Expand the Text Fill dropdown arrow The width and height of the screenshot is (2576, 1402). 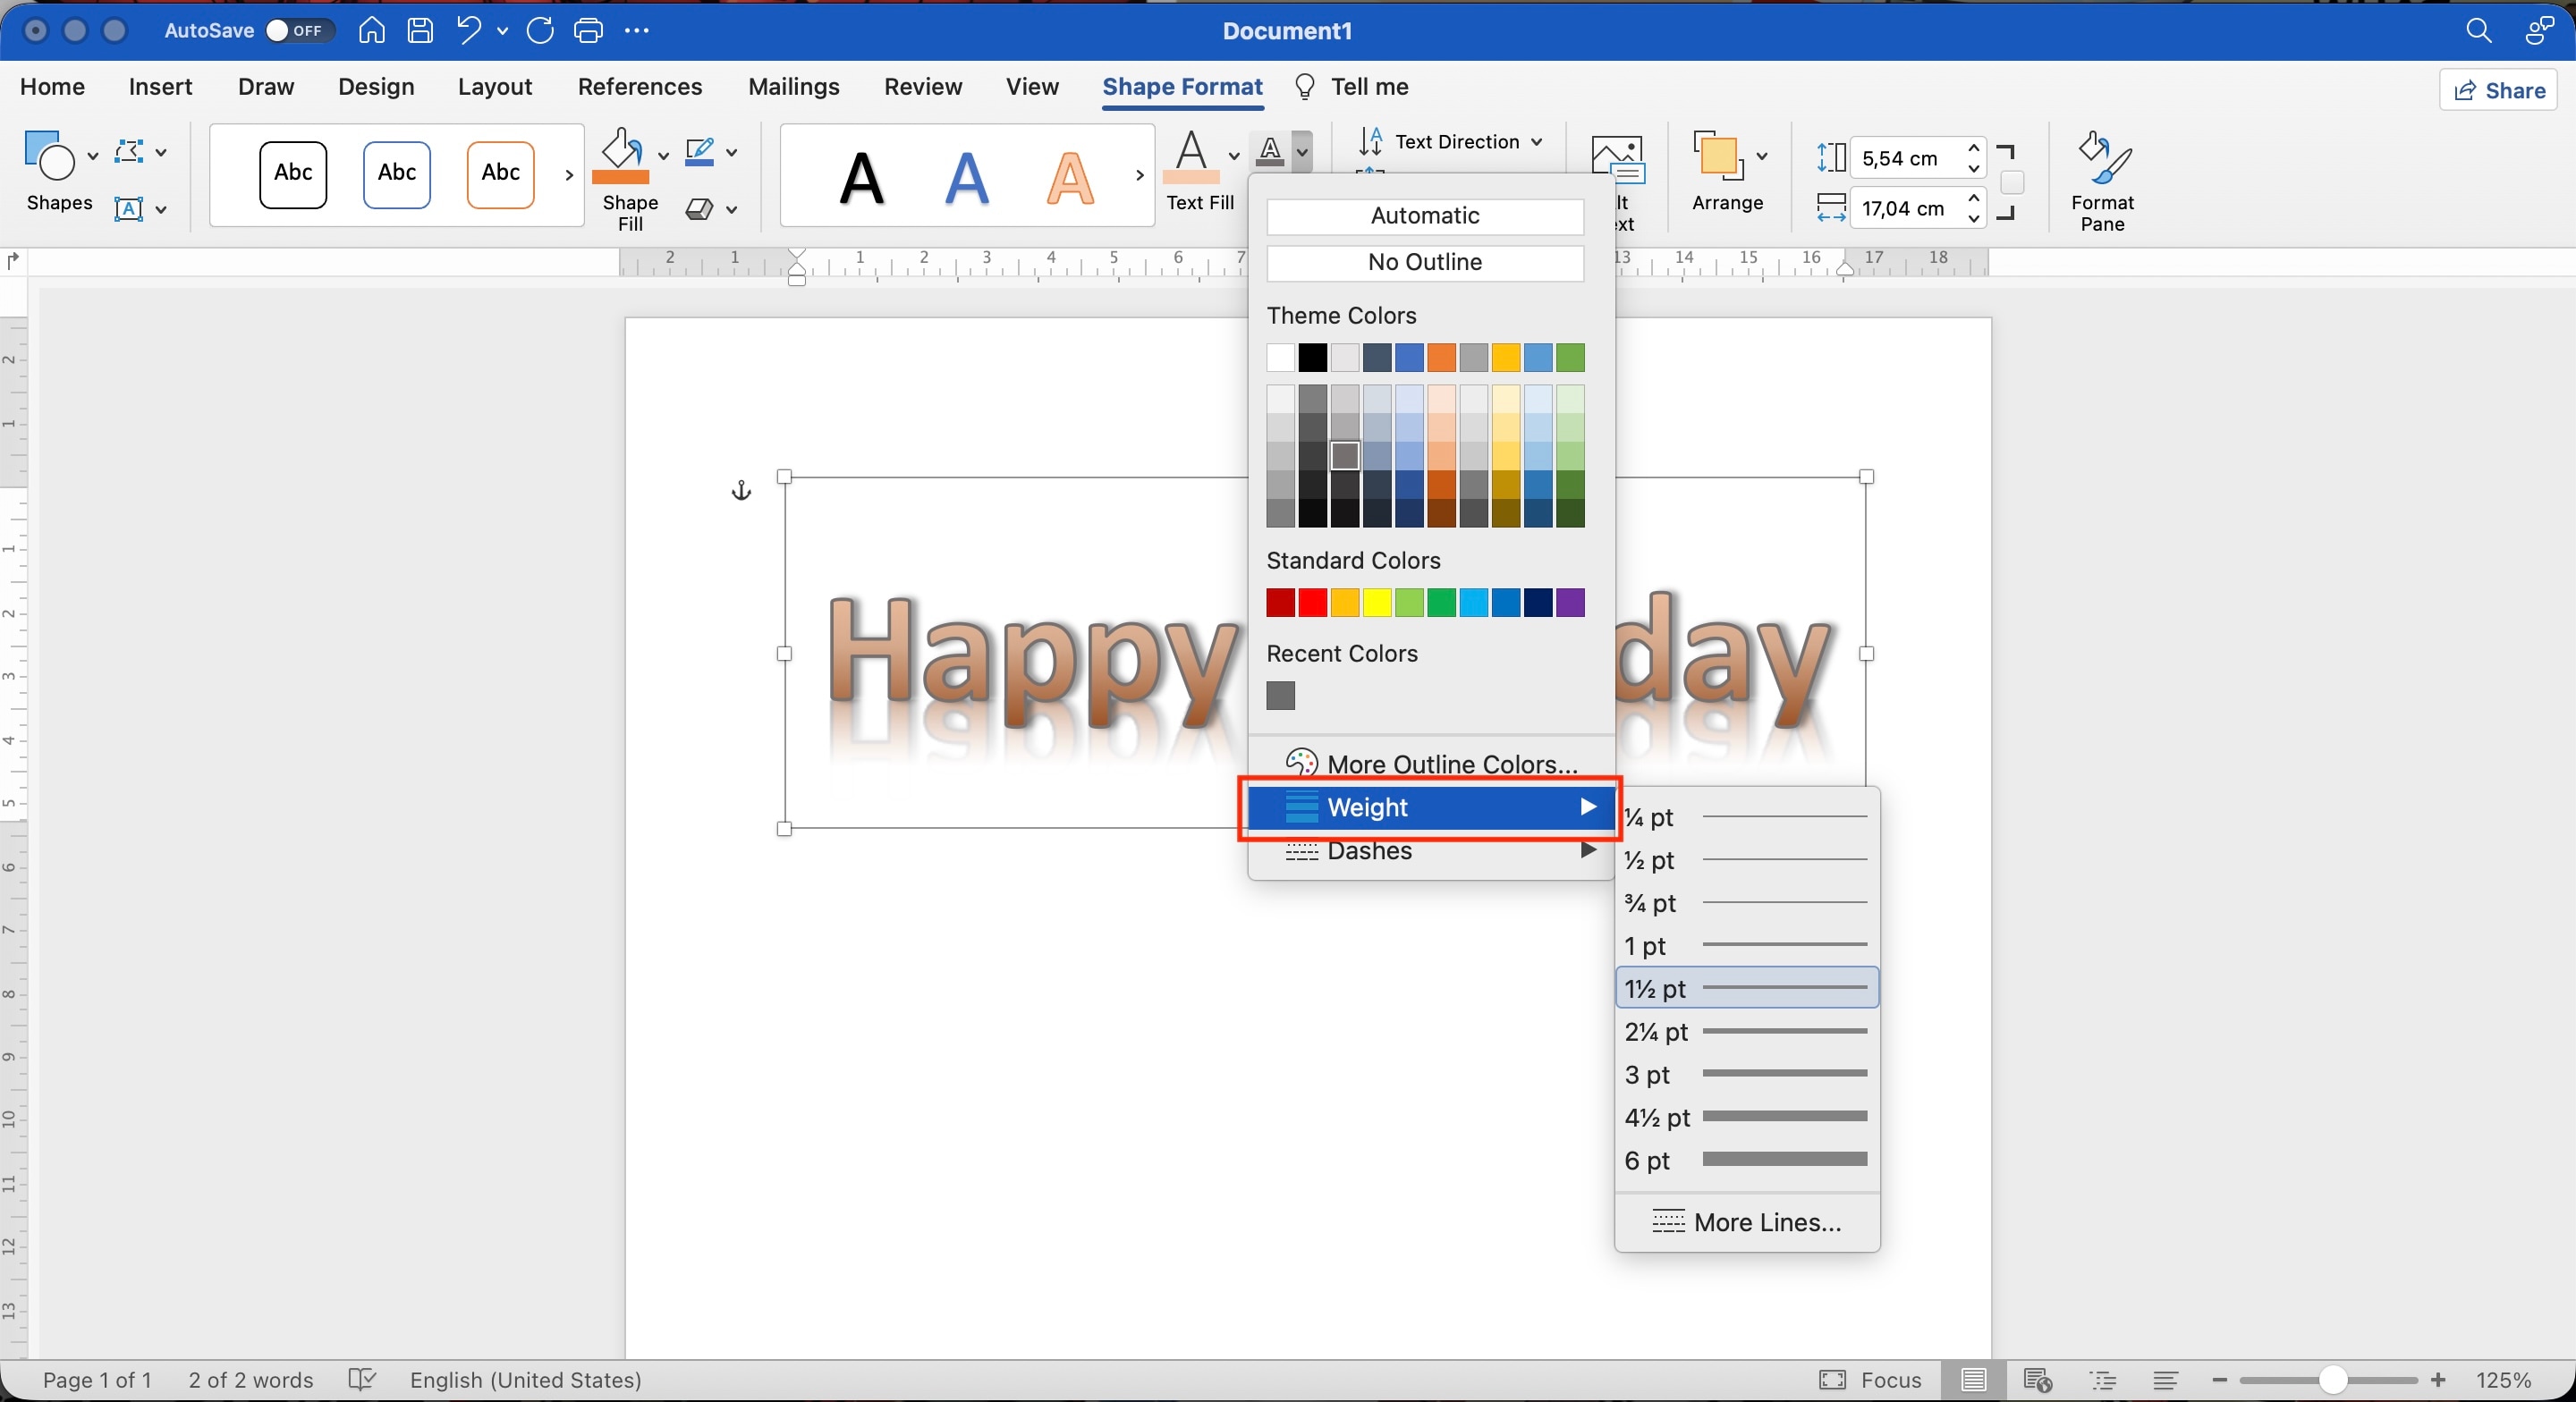[x=1233, y=155]
